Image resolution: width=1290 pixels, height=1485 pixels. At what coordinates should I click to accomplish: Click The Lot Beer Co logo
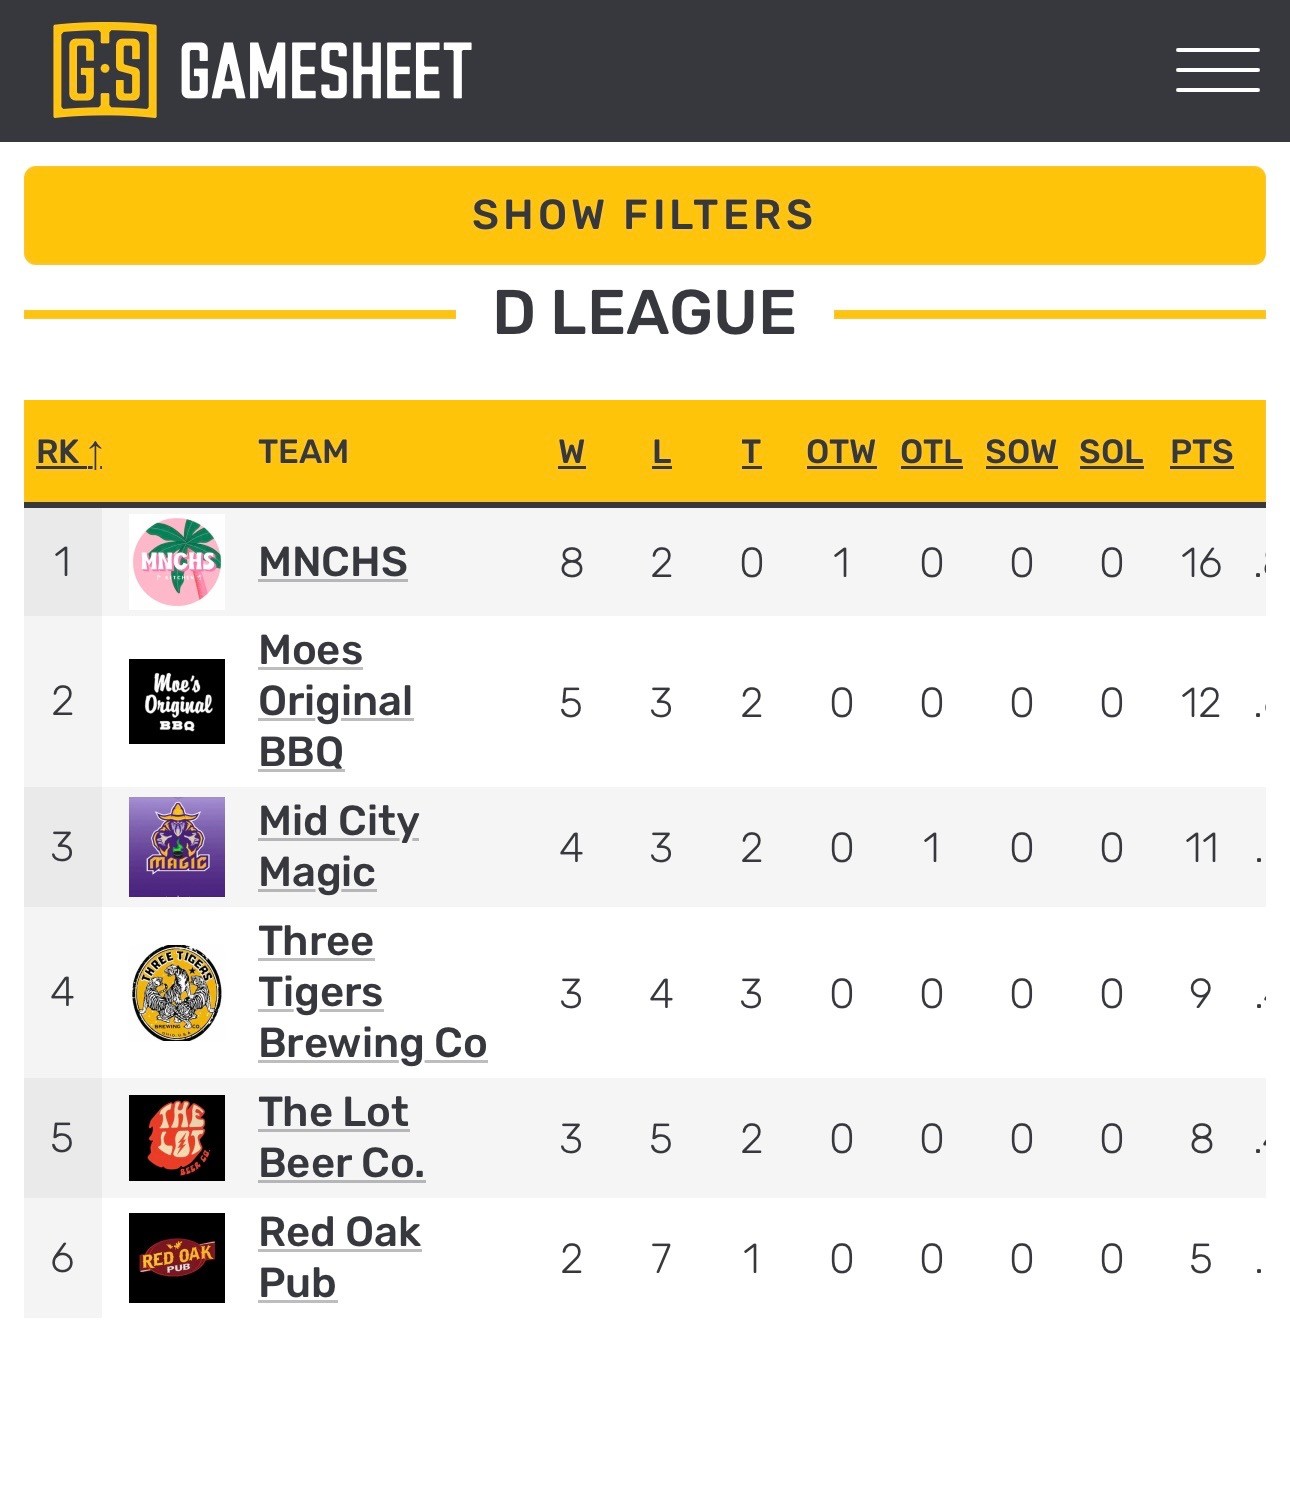(x=177, y=1138)
